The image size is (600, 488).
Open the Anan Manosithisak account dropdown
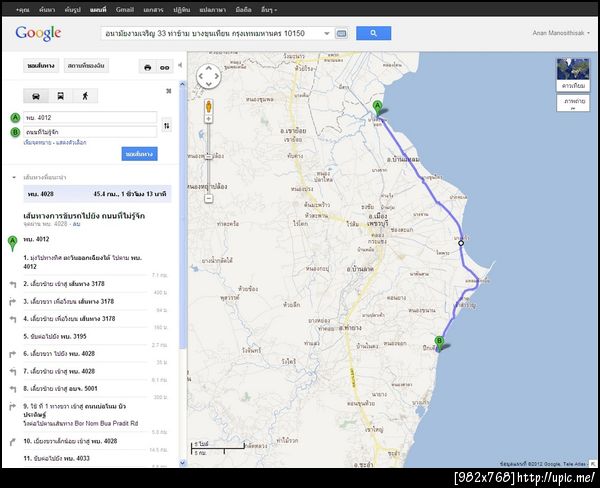click(561, 33)
